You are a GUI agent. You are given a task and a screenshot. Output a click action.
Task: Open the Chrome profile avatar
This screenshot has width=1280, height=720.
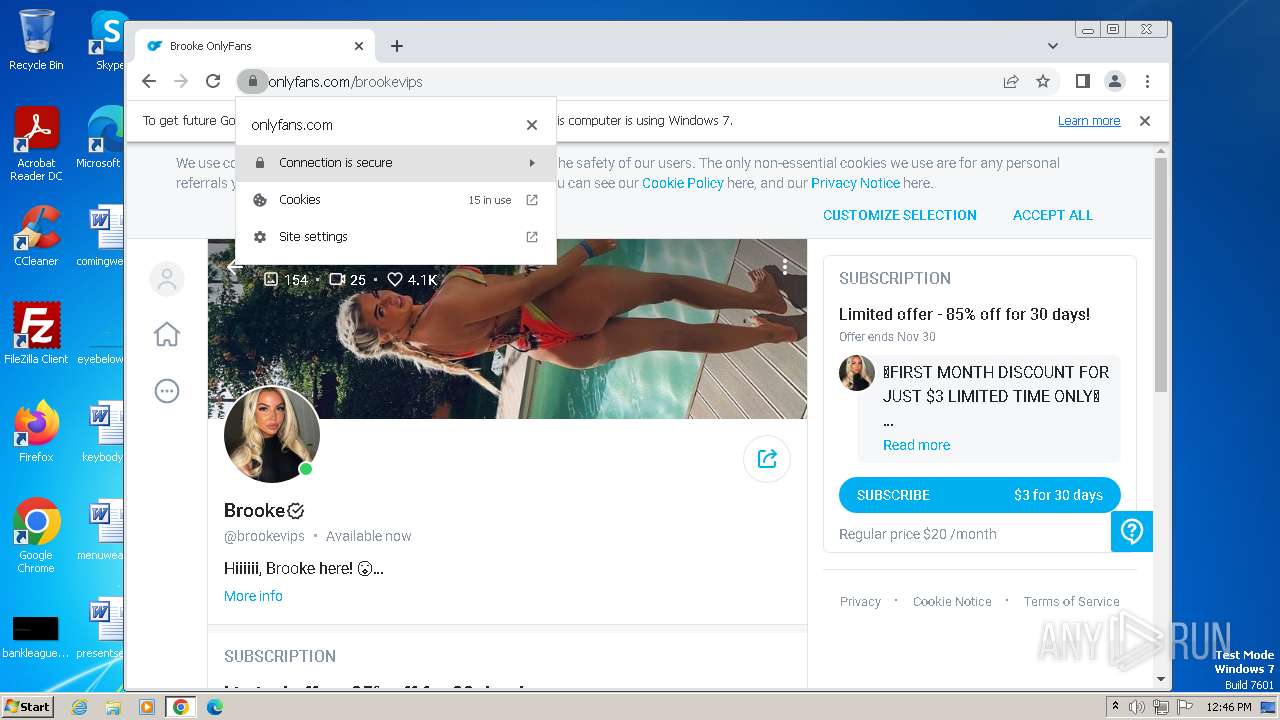click(1114, 81)
